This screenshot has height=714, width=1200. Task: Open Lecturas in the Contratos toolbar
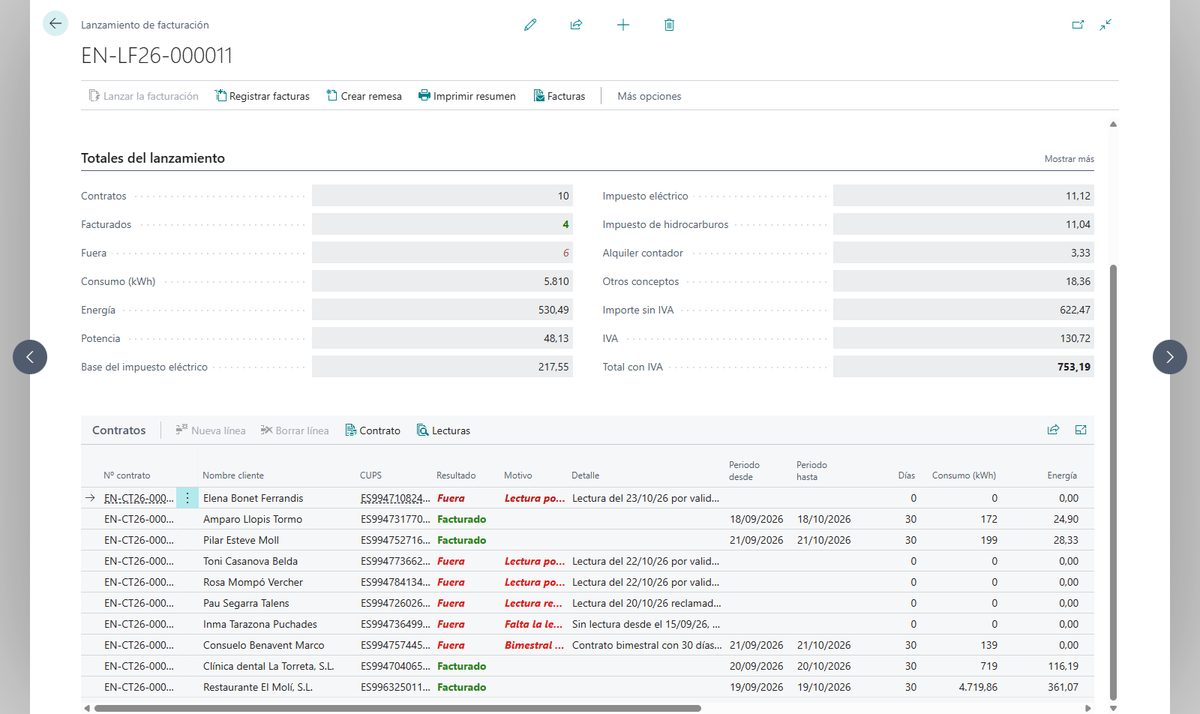point(443,430)
